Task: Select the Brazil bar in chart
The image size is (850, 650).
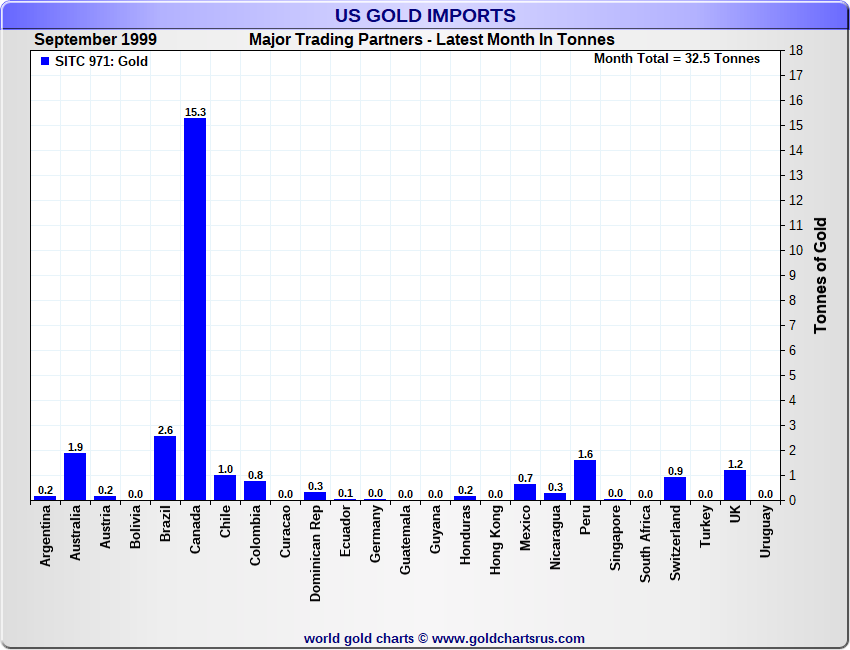Action: point(165,467)
